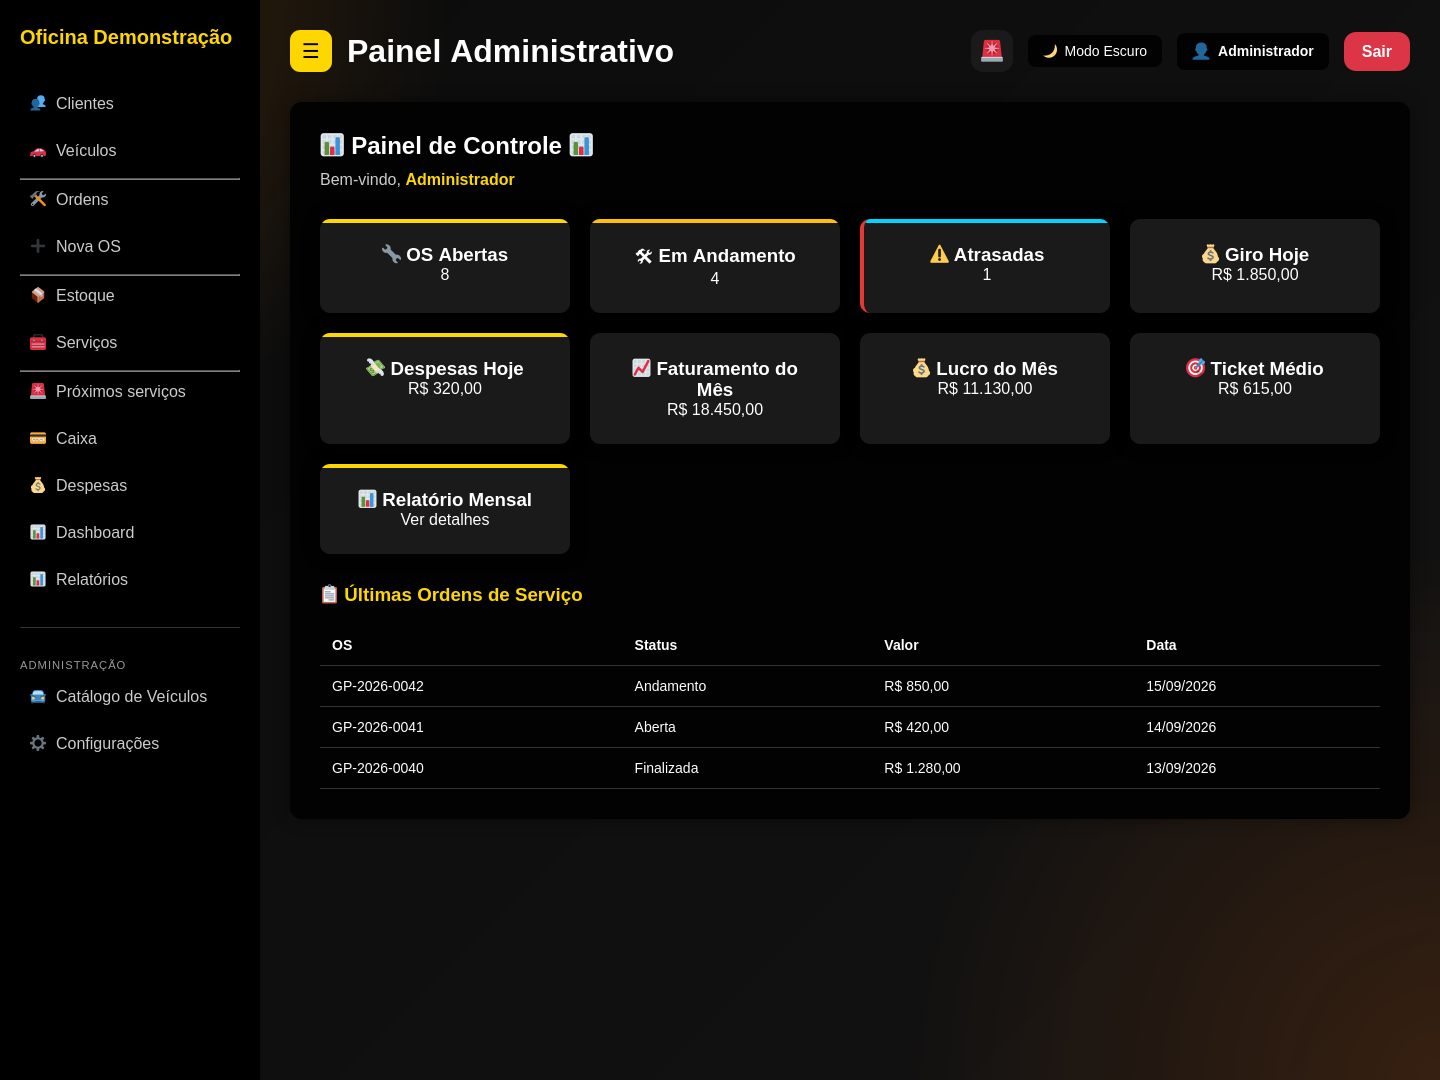
Task: Open the Despesas Hoje card
Action: point(445,388)
